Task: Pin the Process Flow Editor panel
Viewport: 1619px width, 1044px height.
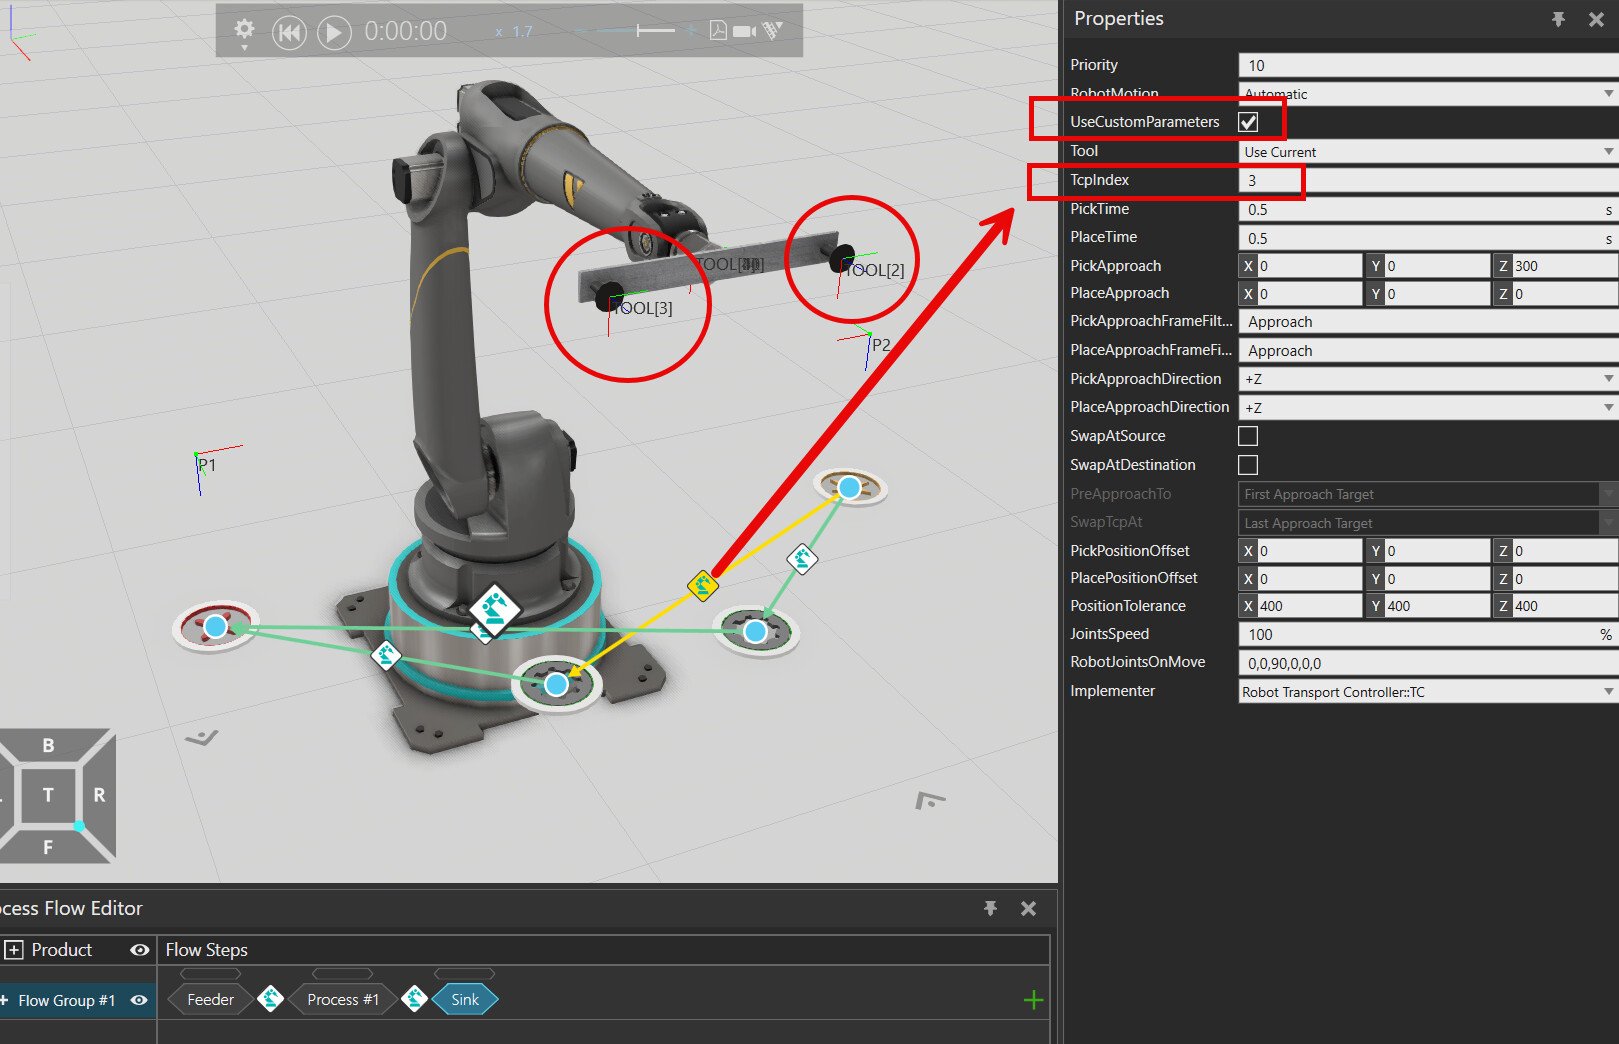Action: click(990, 908)
